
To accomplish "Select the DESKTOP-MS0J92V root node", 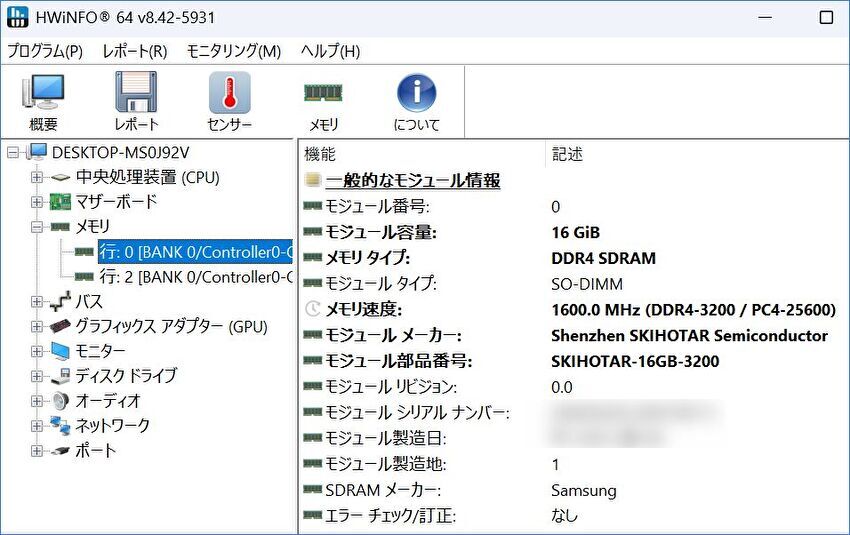I will (x=120, y=153).
